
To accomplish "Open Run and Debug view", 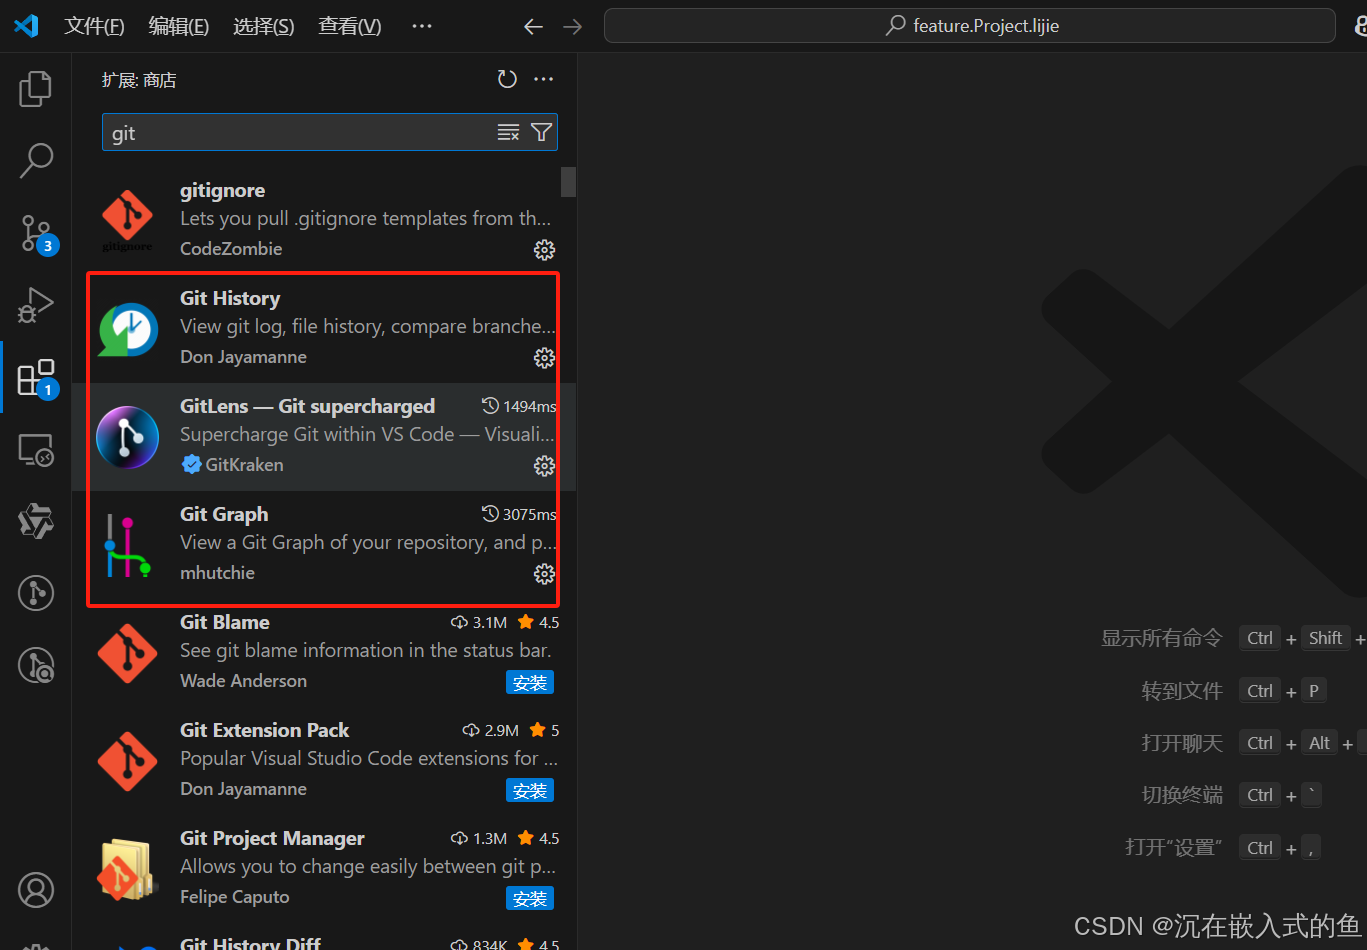I will point(35,305).
